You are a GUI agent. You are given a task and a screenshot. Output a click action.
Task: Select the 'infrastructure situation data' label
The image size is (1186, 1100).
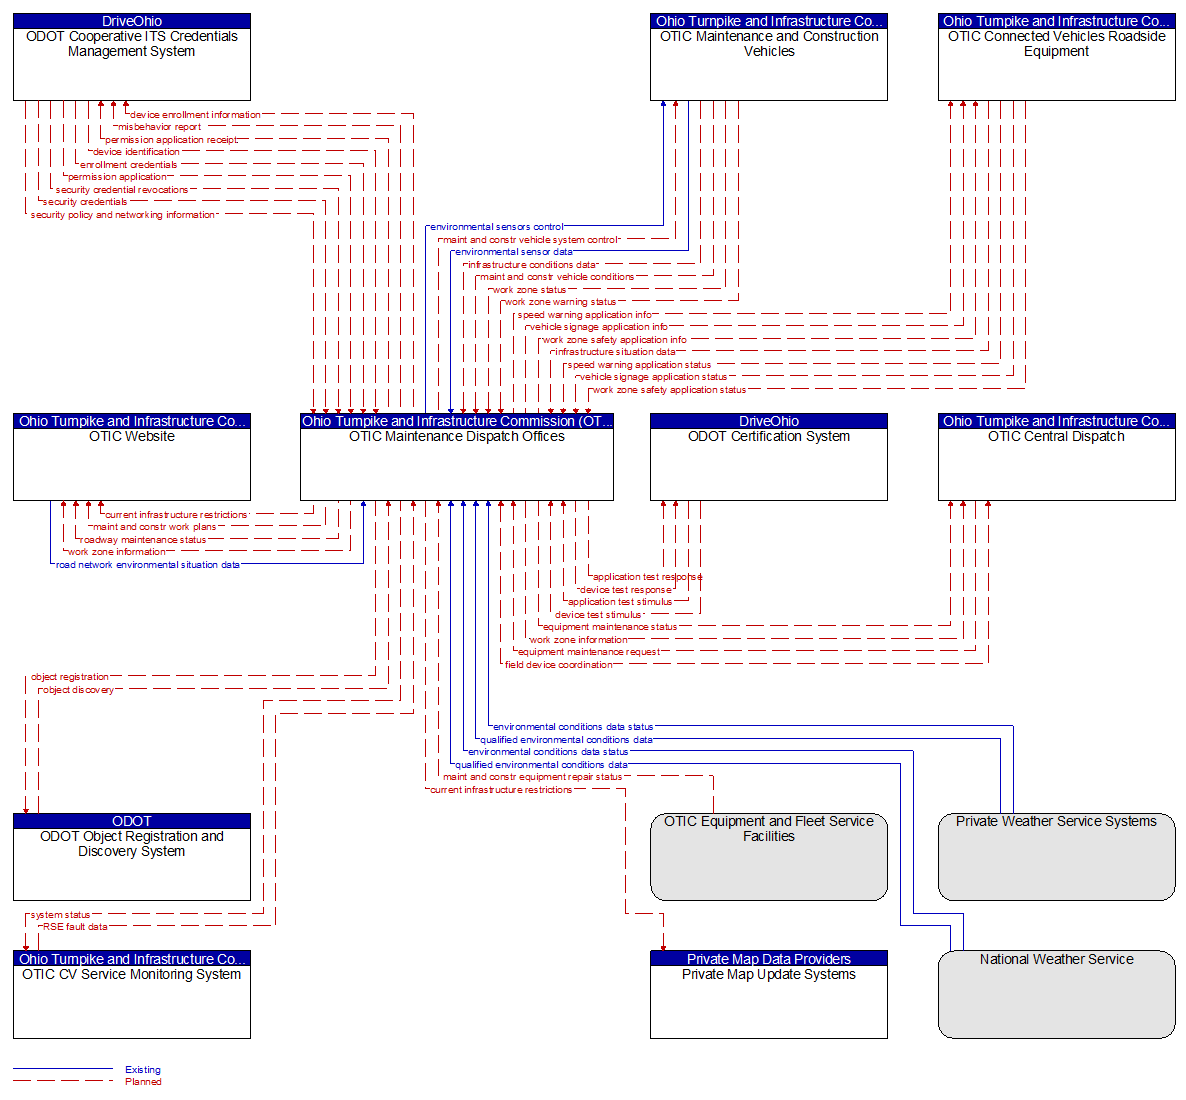click(x=616, y=352)
